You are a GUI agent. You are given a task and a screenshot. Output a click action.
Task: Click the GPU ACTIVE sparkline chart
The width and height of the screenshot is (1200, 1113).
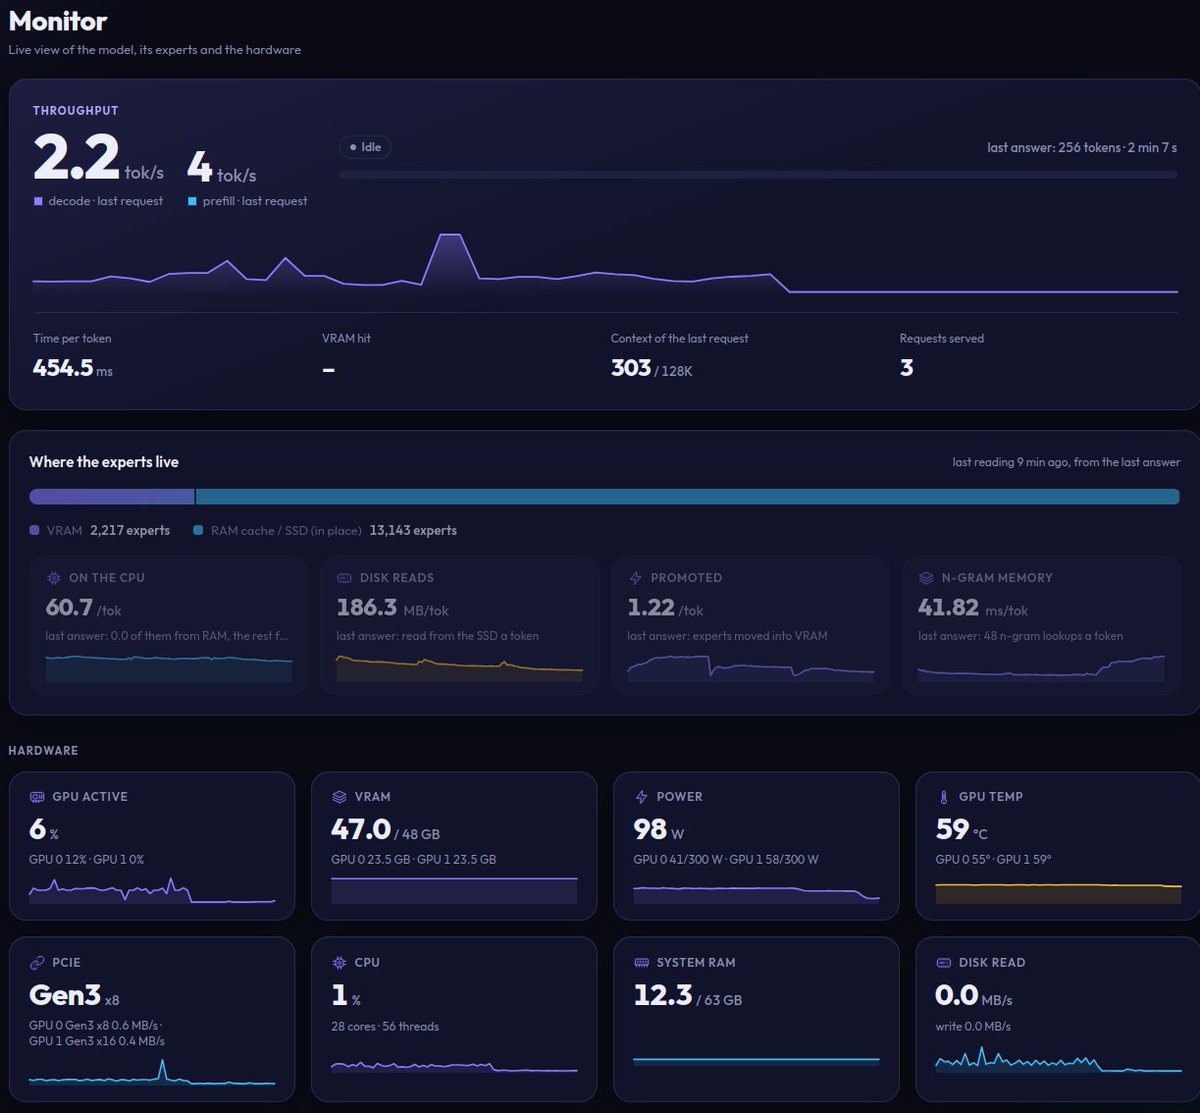(x=152, y=890)
